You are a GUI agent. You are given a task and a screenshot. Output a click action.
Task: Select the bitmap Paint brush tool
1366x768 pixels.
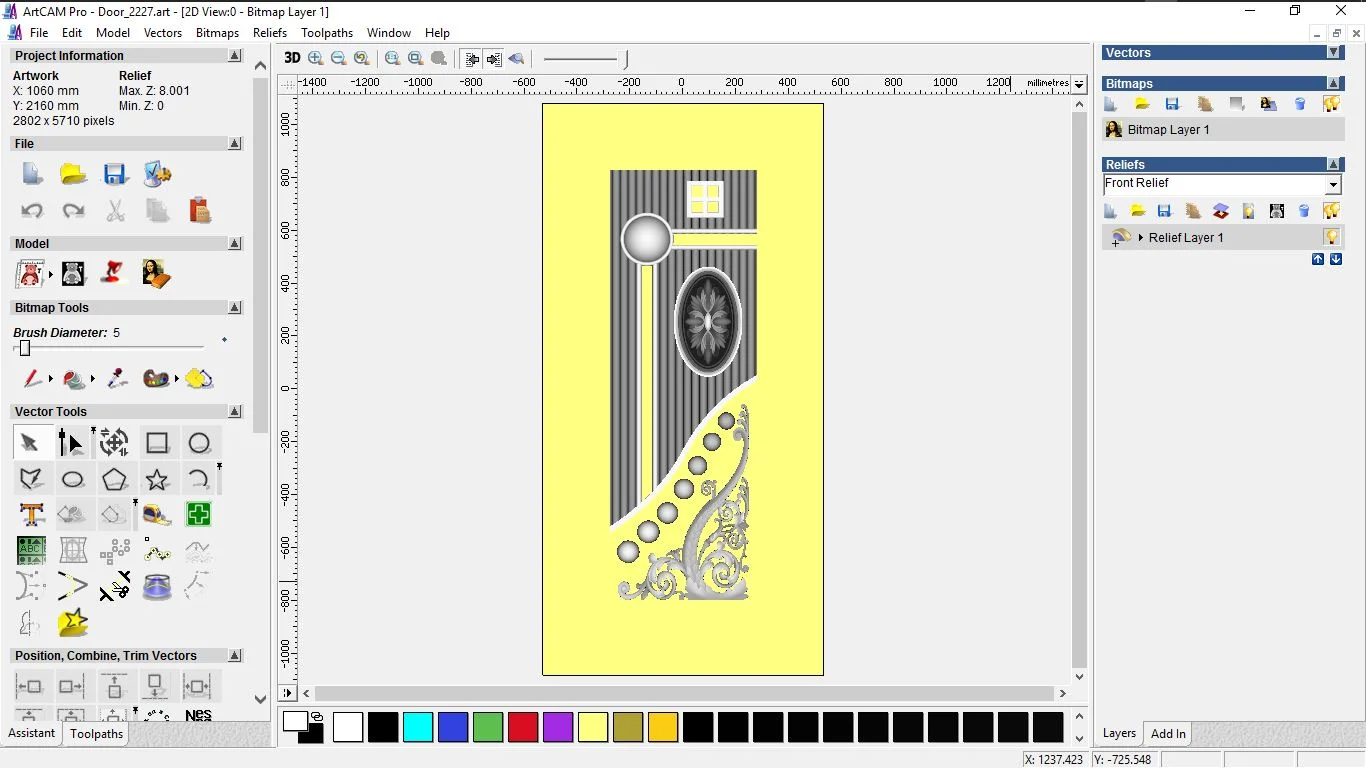[x=32, y=378]
